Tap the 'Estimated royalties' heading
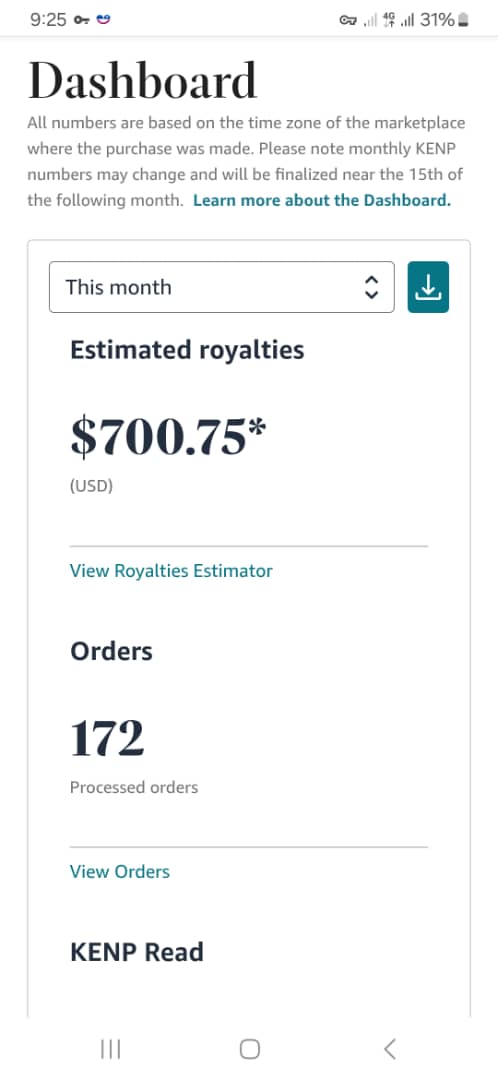The height and width of the screenshot is (1080, 498). [x=187, y=350]
